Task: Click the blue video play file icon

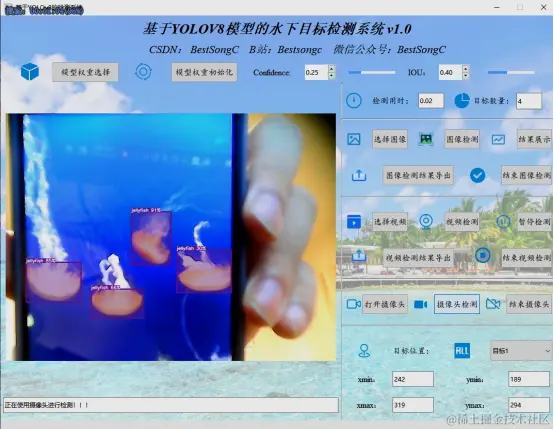Action: point(354,222)
